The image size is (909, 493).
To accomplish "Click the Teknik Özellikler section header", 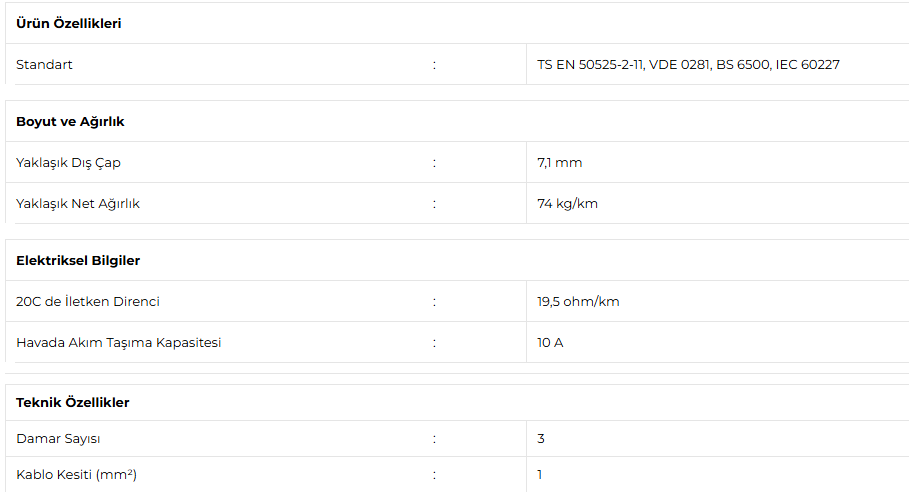I will (x=73, y=403).
